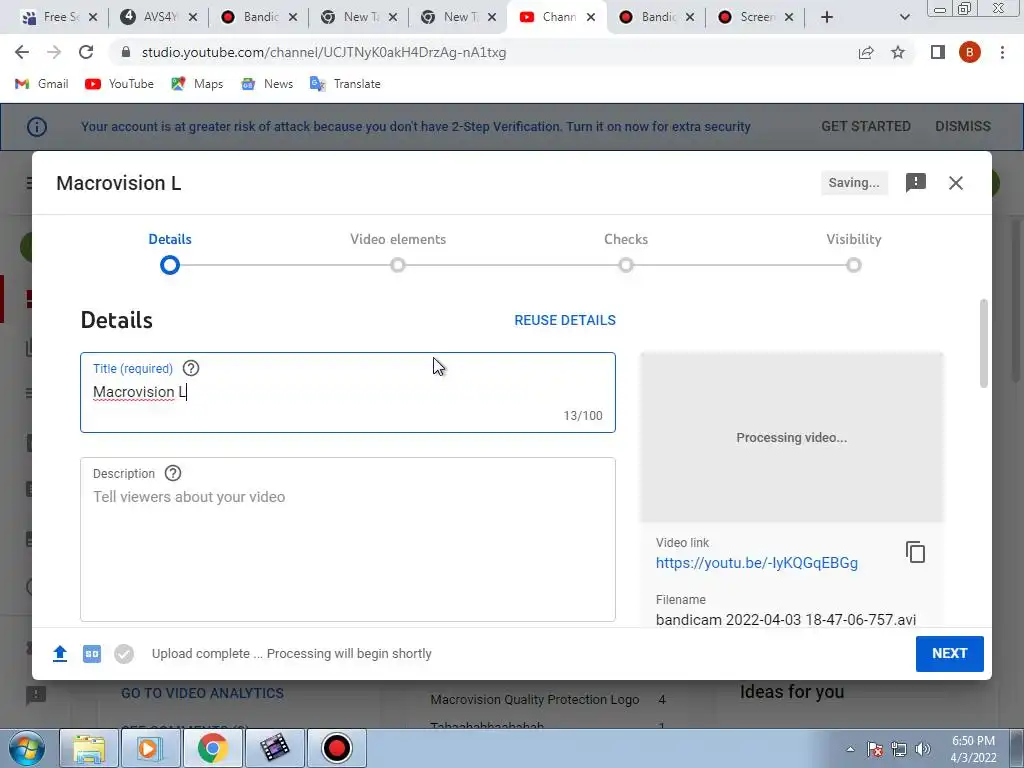Image resolution: width=1024 pixels, height=768 pixels.
Task: Open Chrome three-dot menu
Action: pyautogui.click(x=1002, y=52)
